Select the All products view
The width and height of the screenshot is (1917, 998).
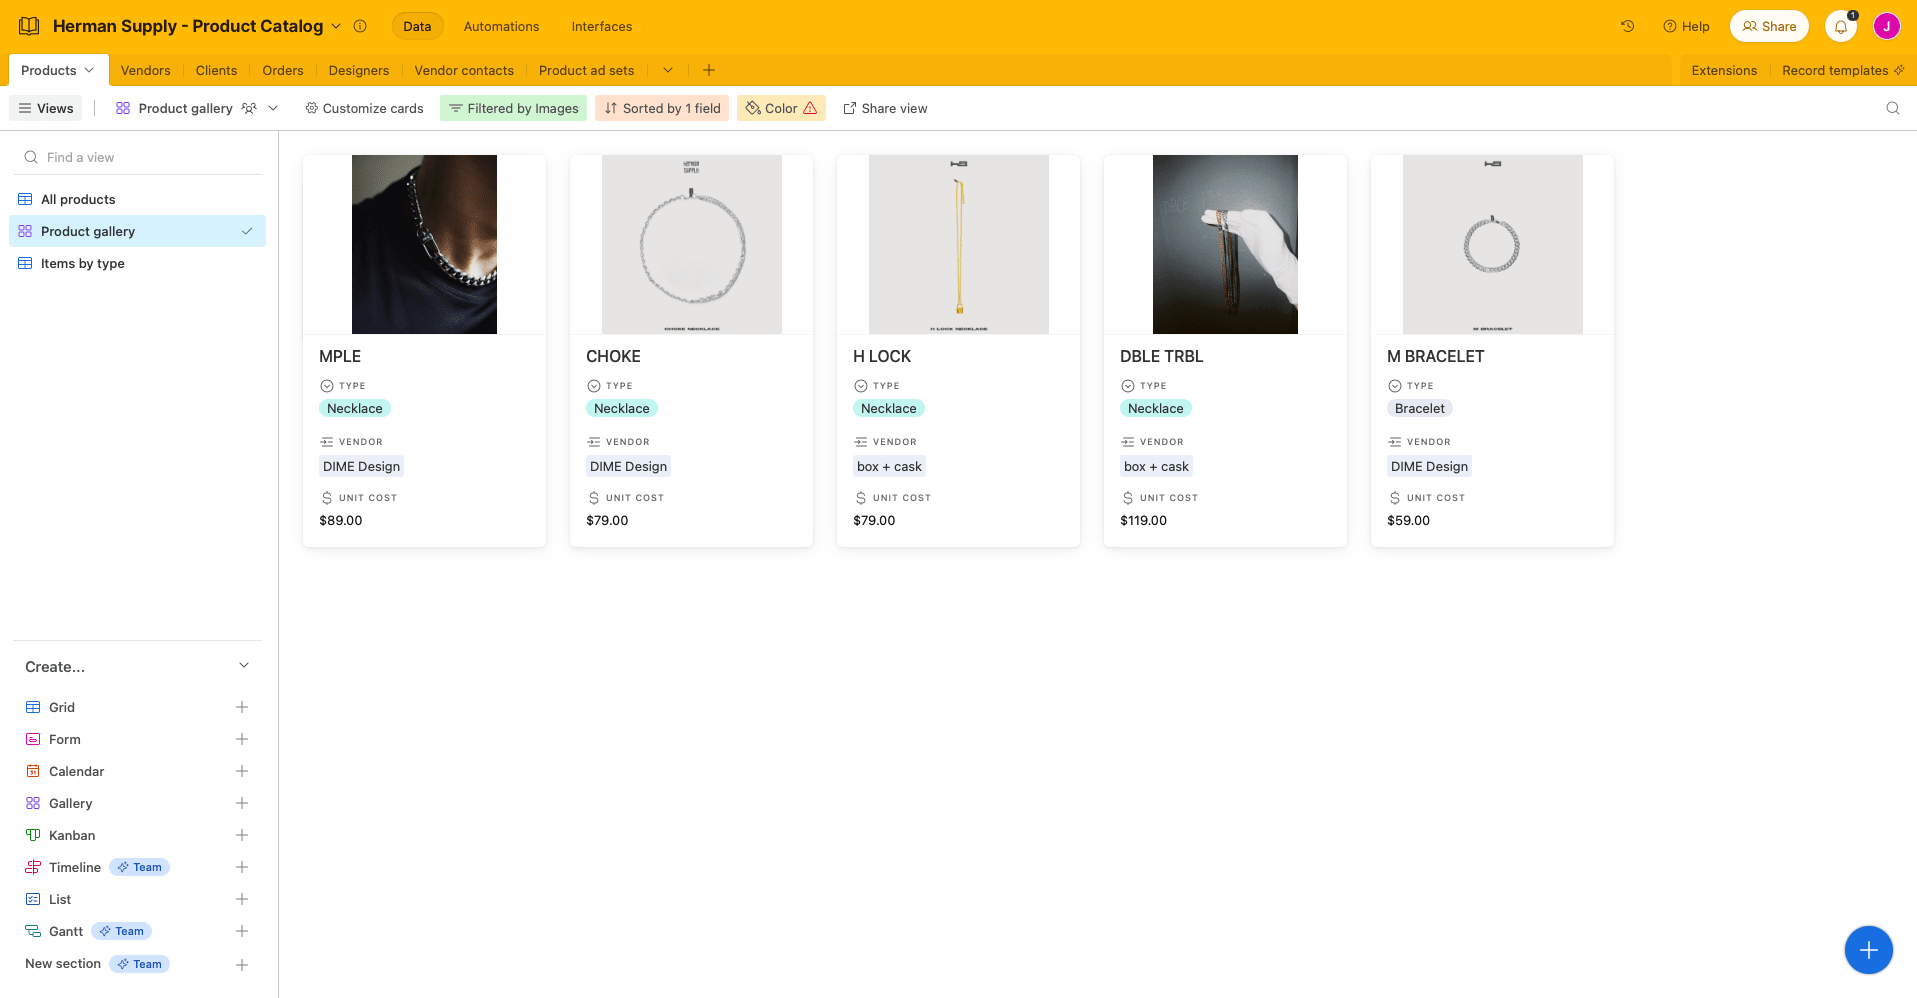pyautogui.click(x=138, y=199)
